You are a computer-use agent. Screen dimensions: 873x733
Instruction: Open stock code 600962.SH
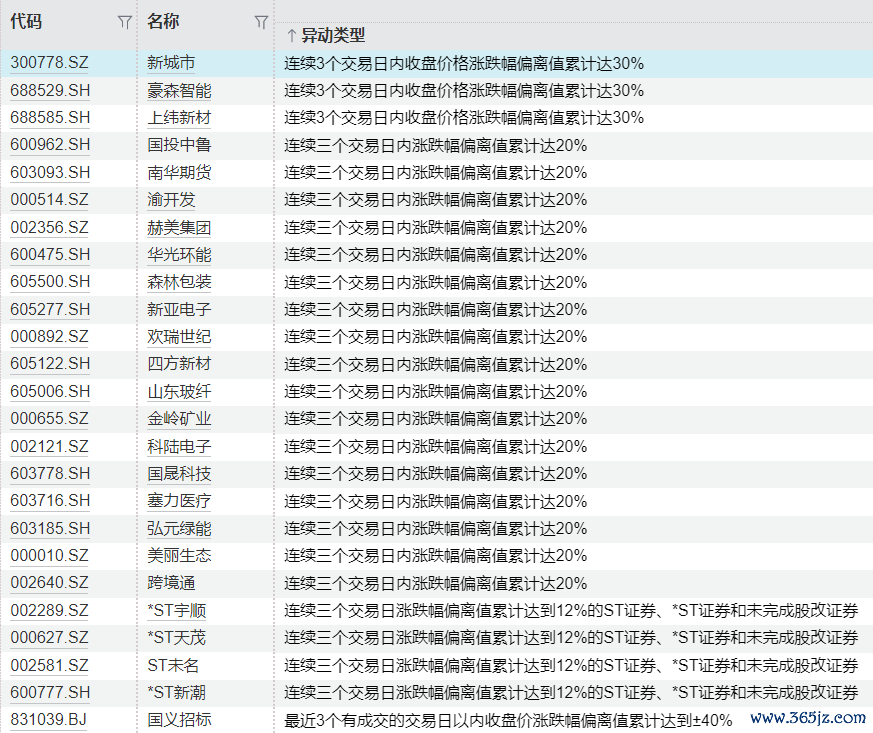[50, 145]
